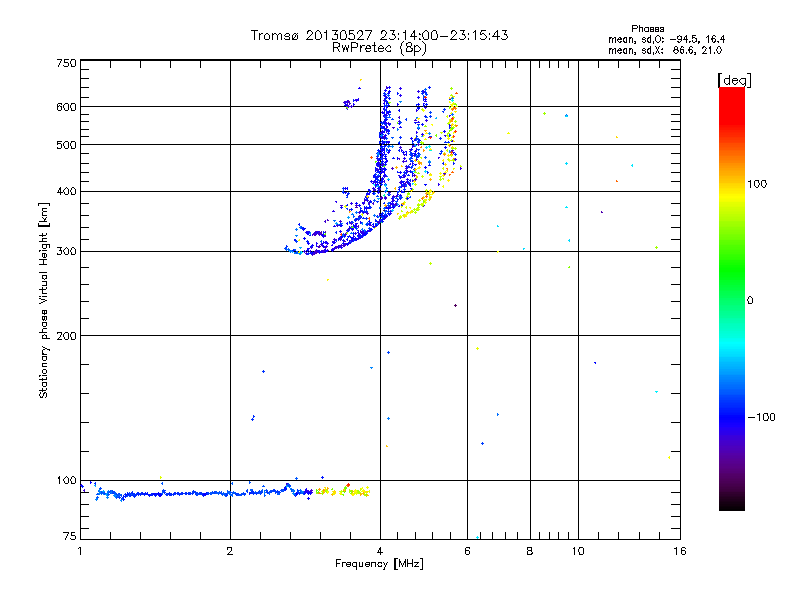
Task: Click the y-axis tick label '300'
Action: 66,251
